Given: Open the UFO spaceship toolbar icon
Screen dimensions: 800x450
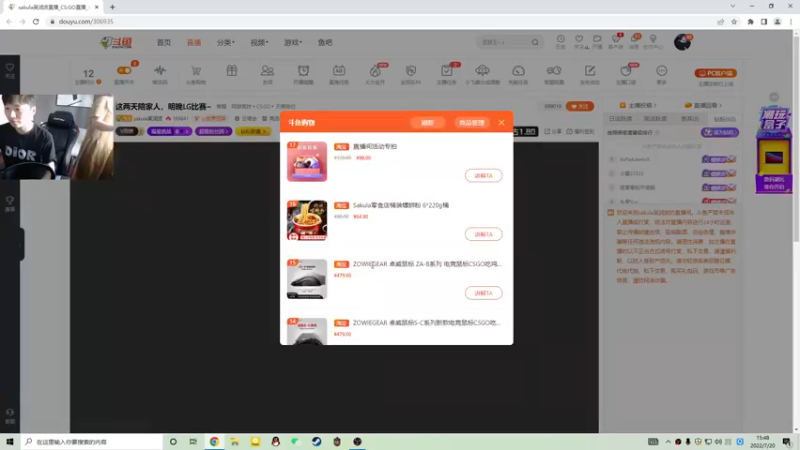Looking at the screenshot, I should [482, 70].
